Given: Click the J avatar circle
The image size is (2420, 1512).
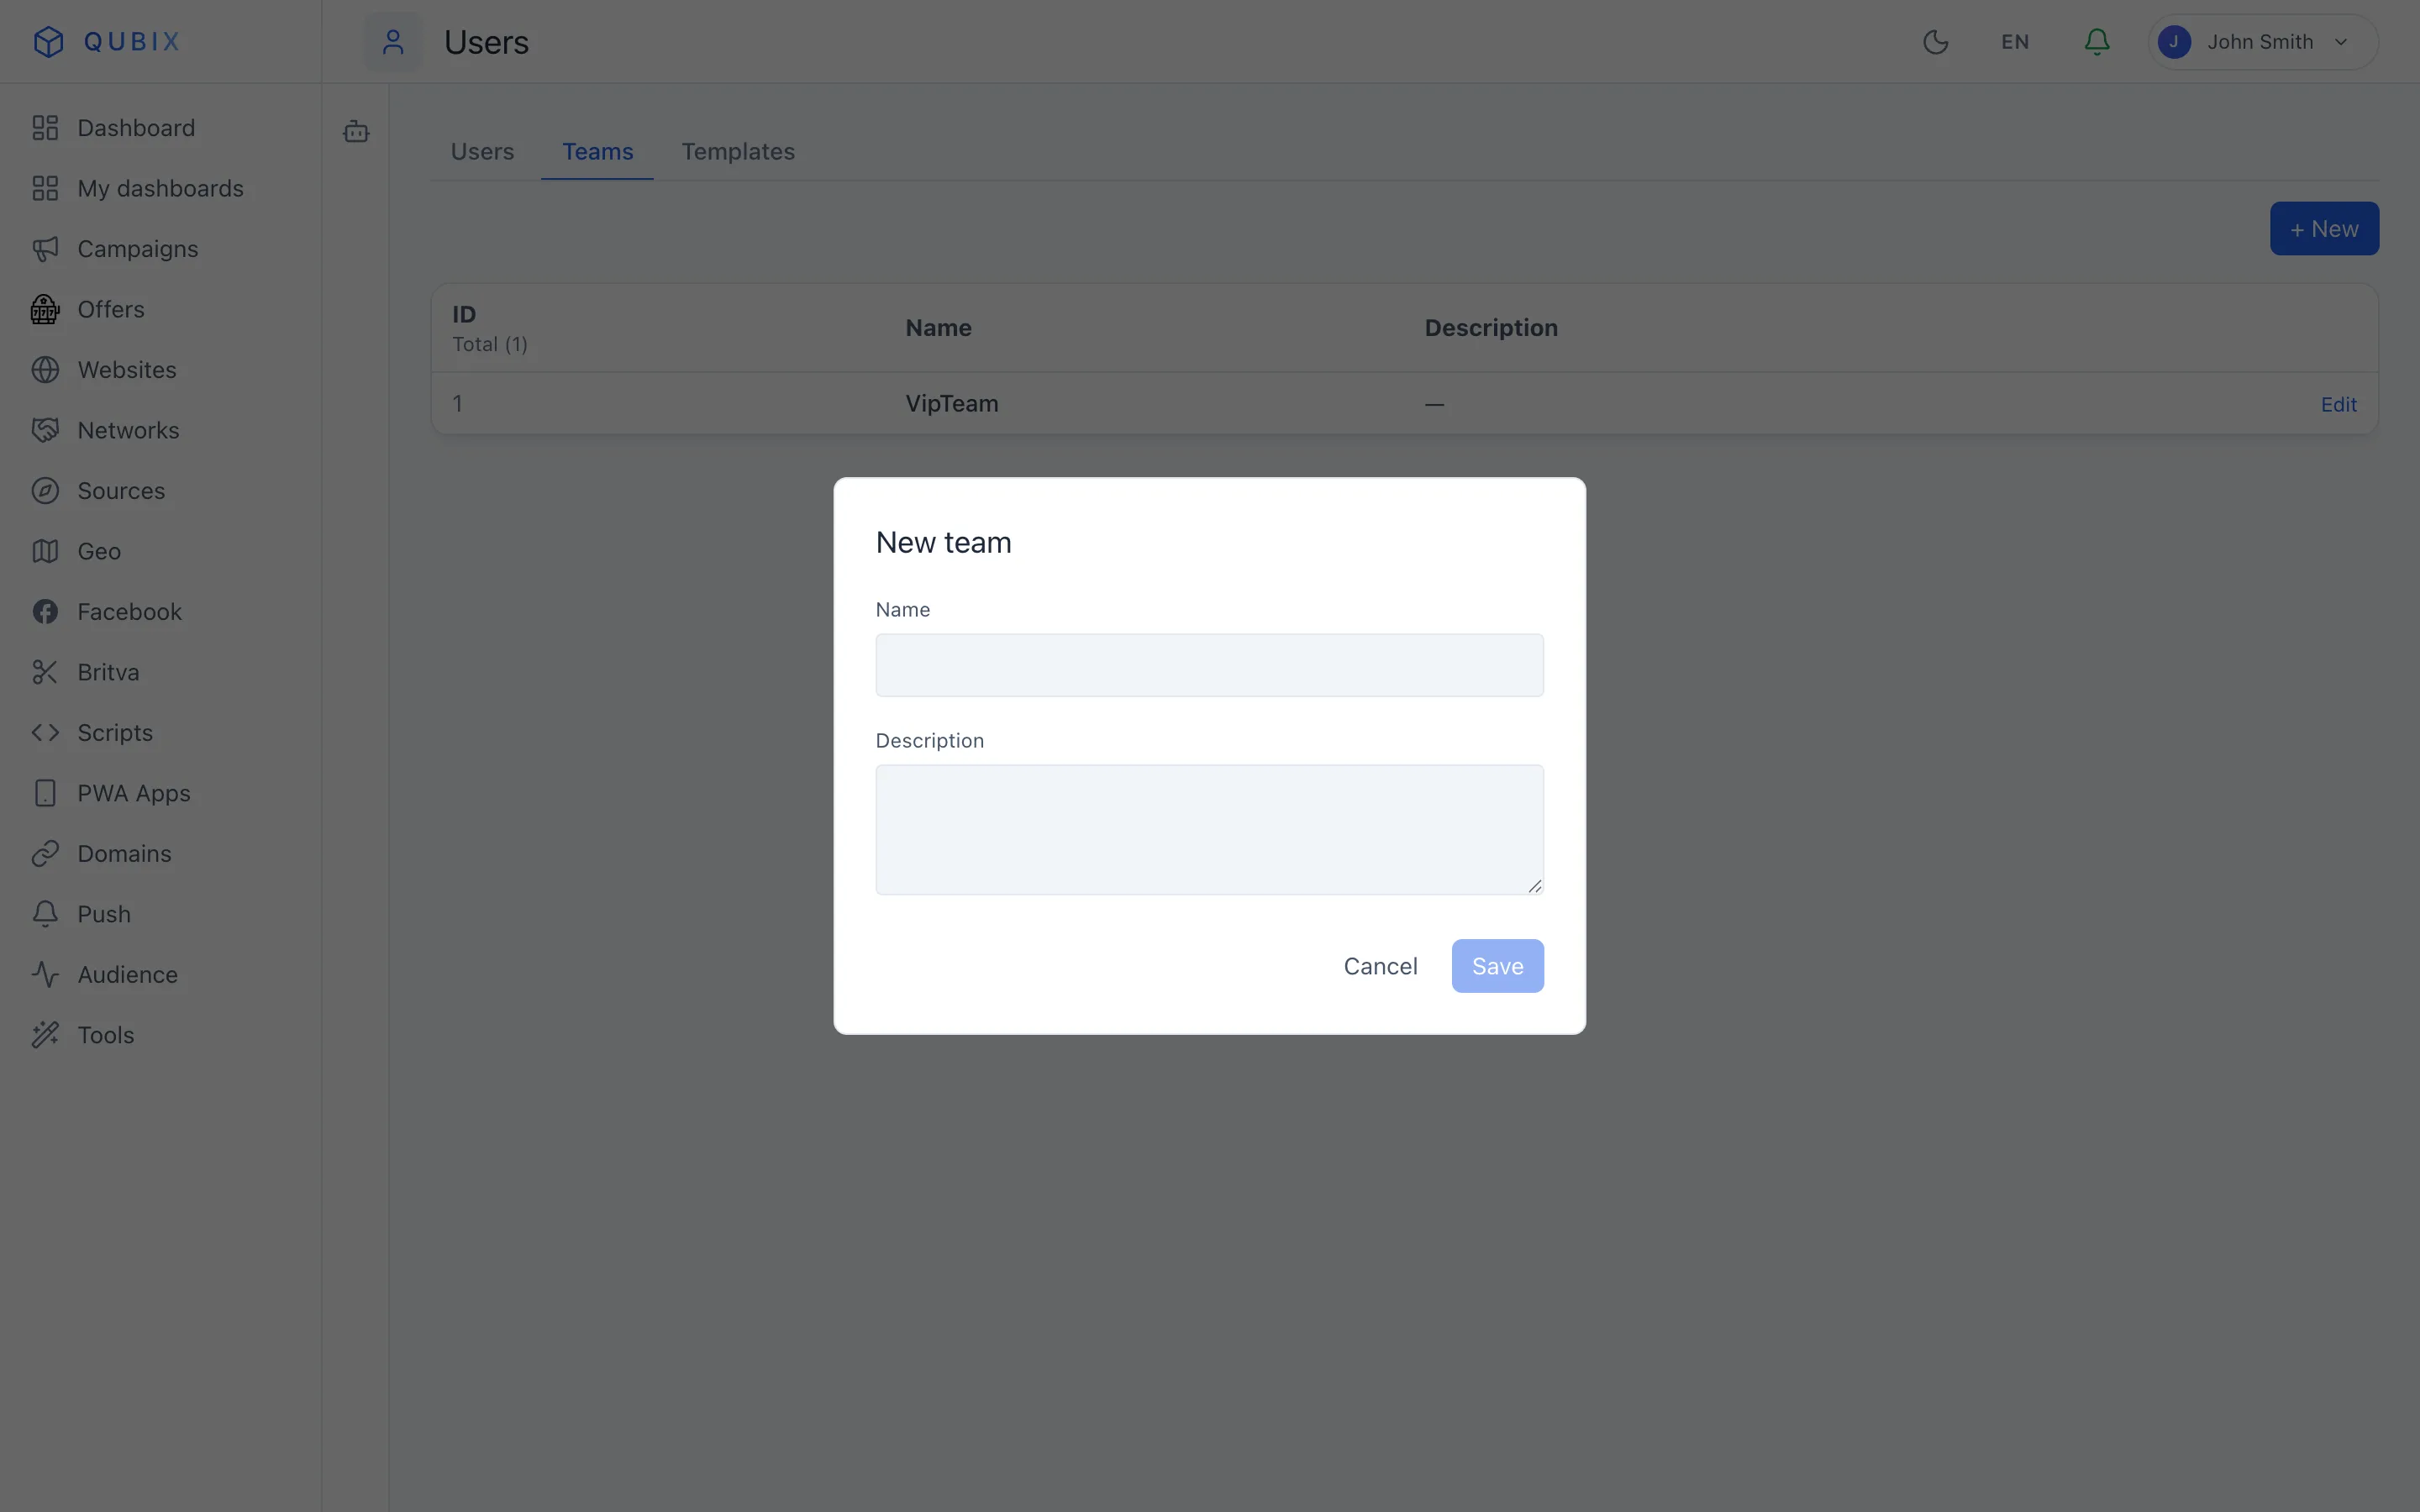Looking at the screenshot, I should (2174, 42).
